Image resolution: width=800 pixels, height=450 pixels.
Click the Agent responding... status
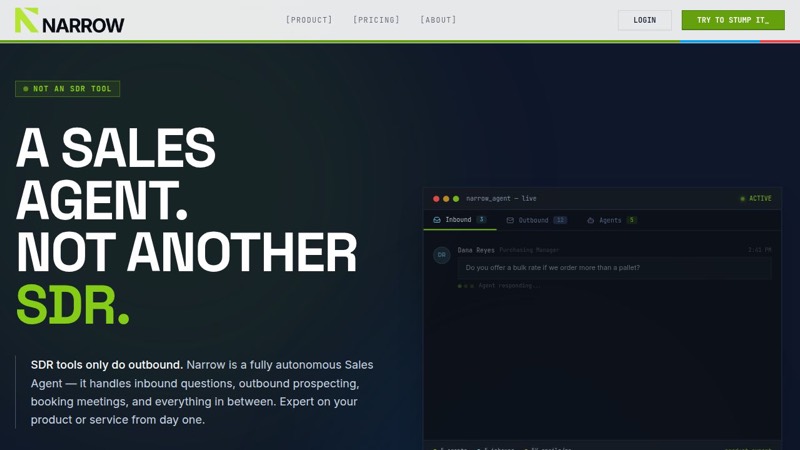499,286
